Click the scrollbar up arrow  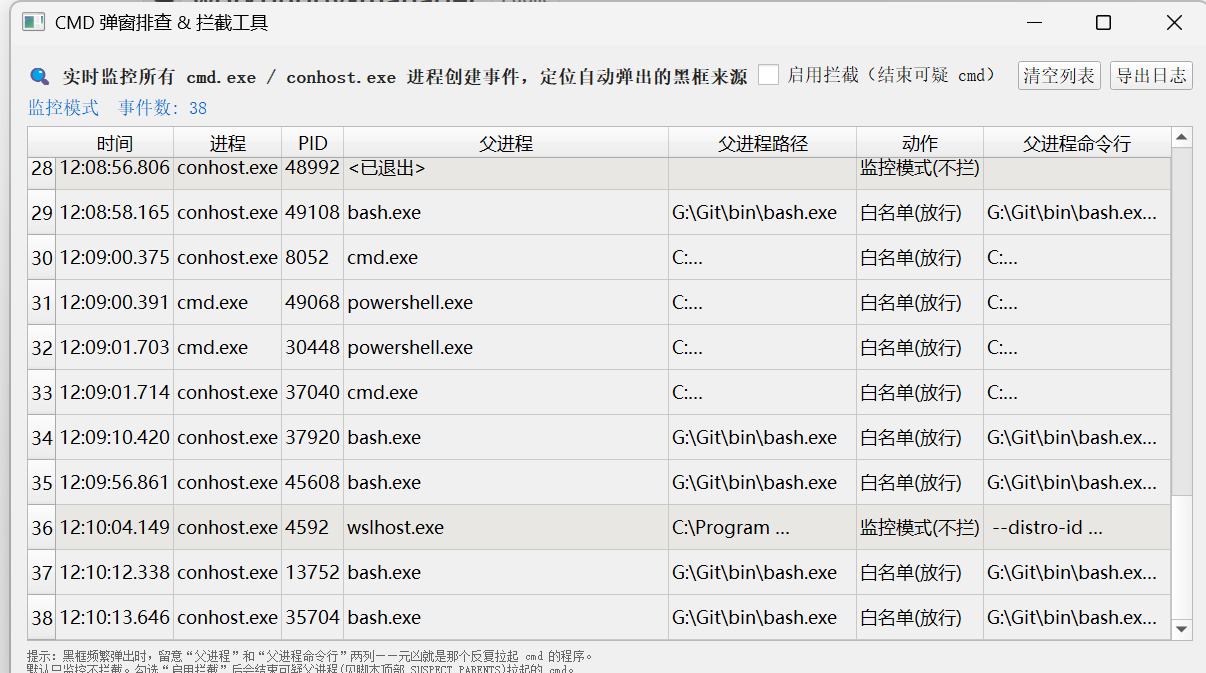[1182, 138]
